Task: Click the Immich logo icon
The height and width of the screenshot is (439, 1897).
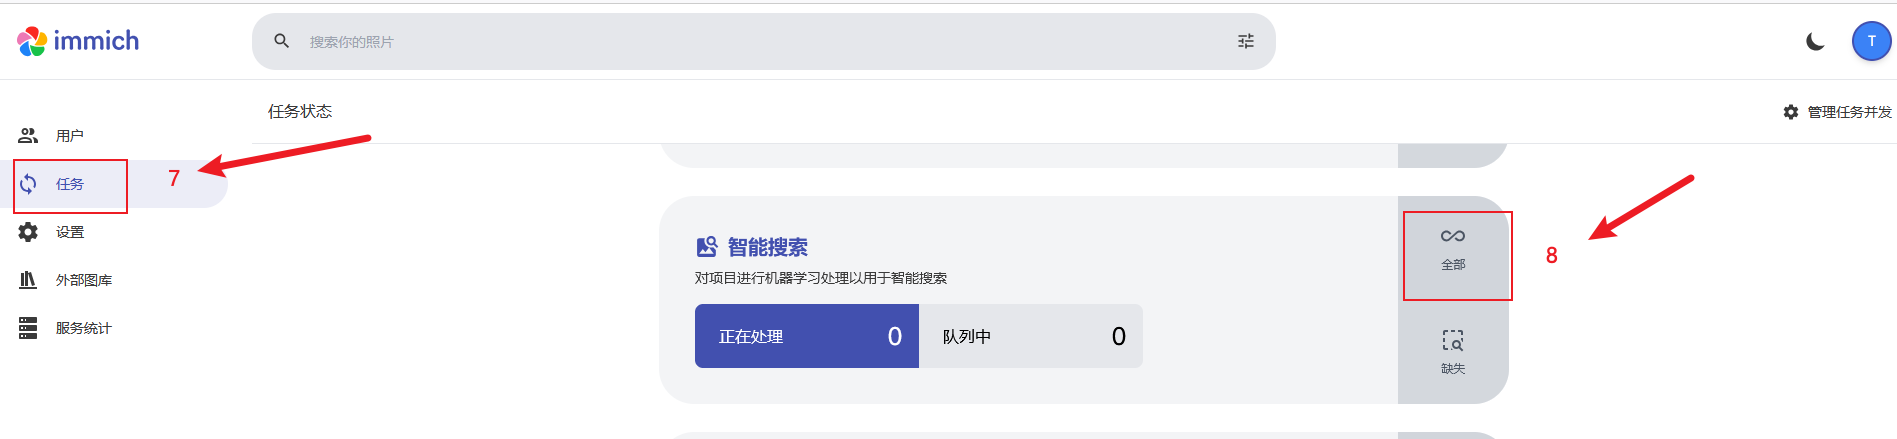Action: [32, 41]
